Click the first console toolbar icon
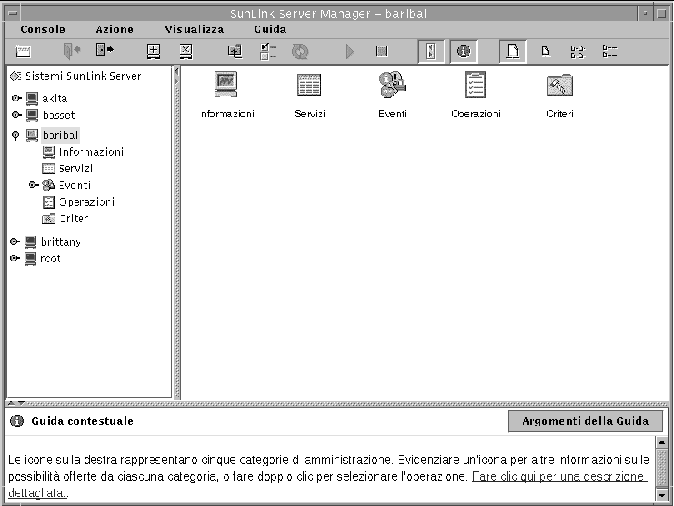This screenshot has width=674, height=506. click(x=23, y=52)
